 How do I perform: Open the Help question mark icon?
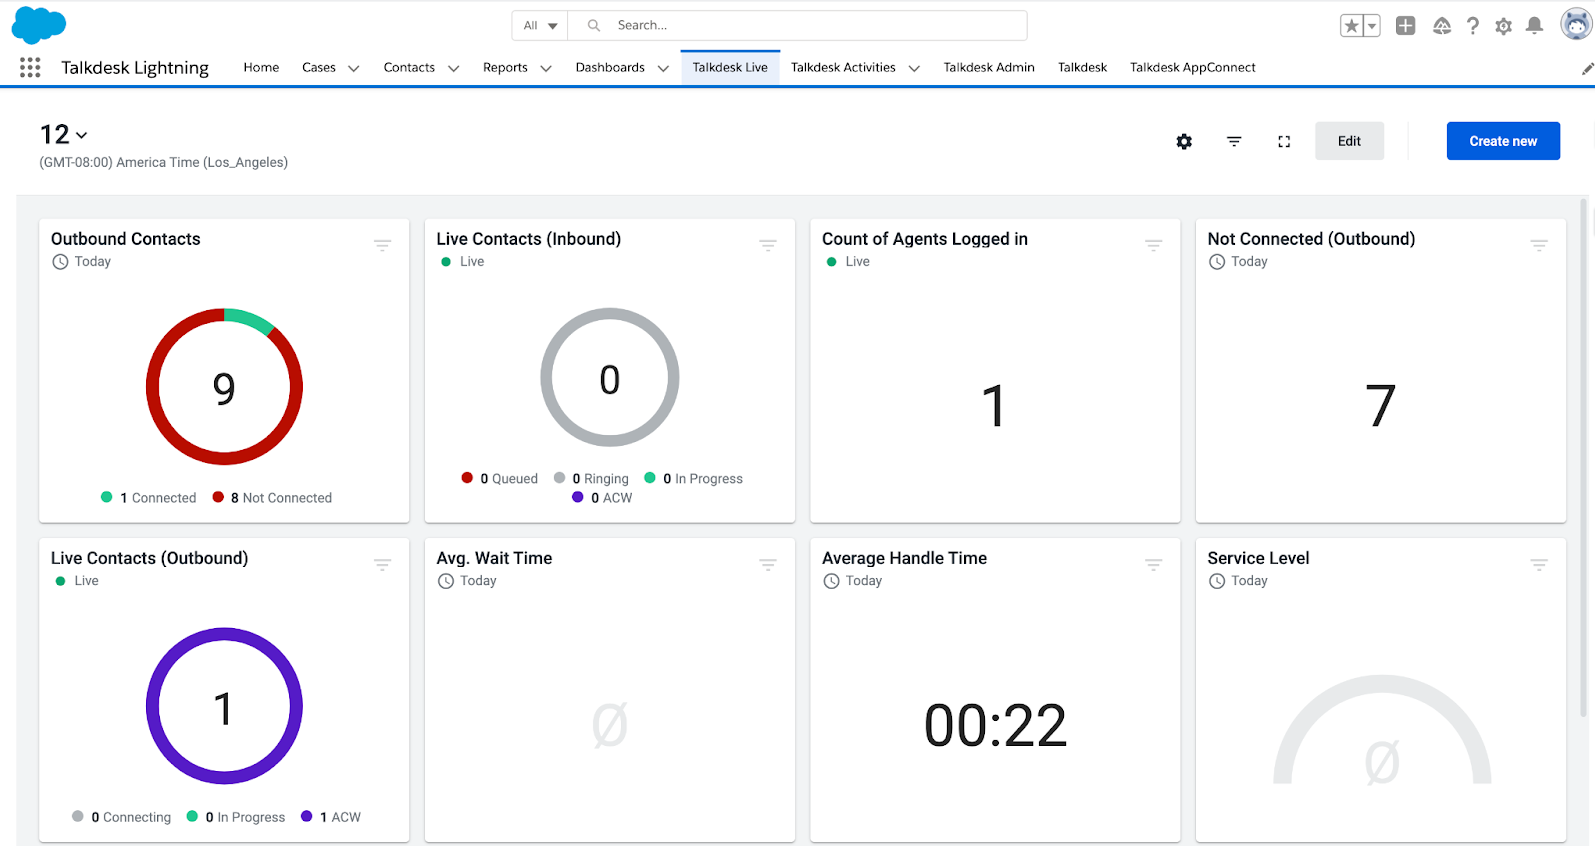[x=1473, y=26]
